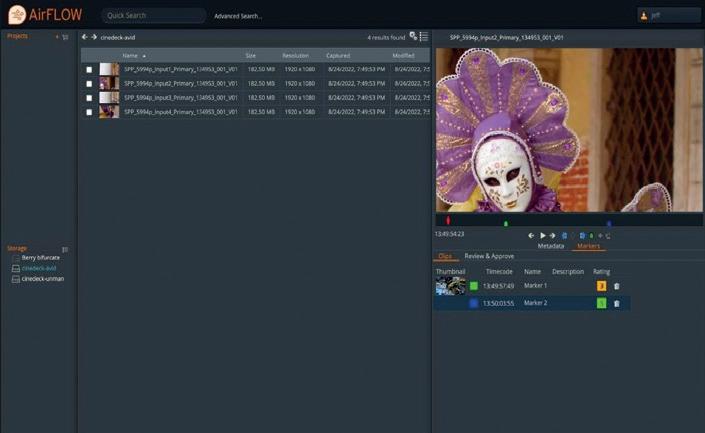Open the Marker 1 thumbnail
The image size is (705, 433).
click(451, 286)
